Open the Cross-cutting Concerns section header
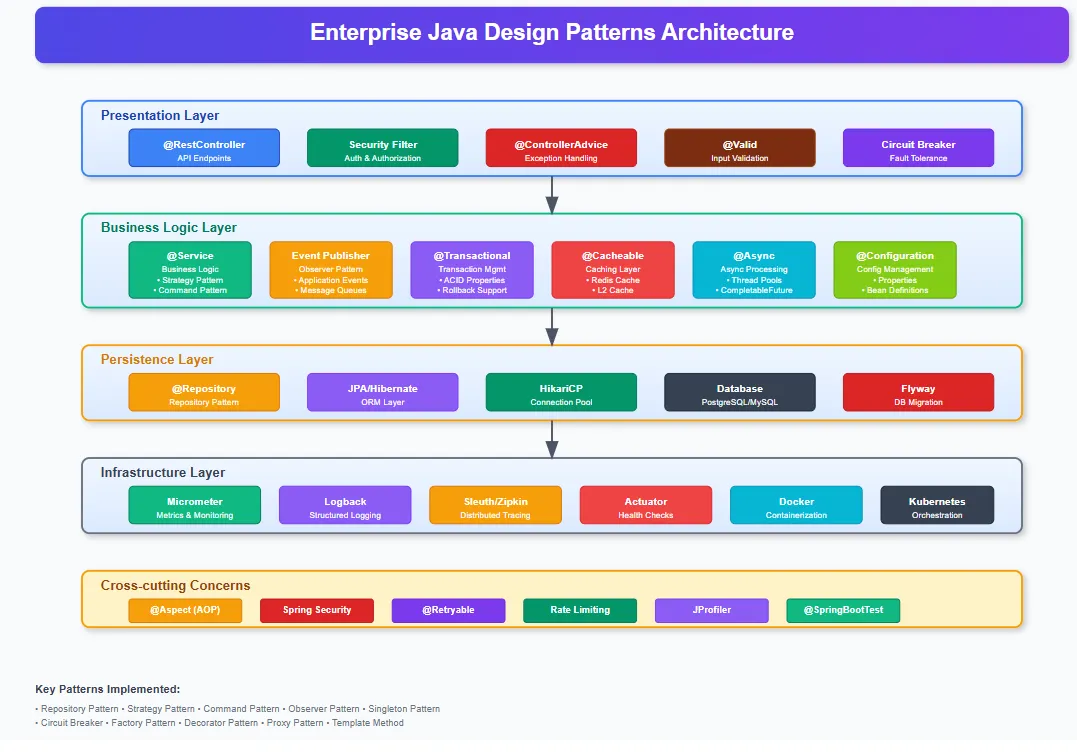The image size is (1077, 752). click(x=174, y=585)
